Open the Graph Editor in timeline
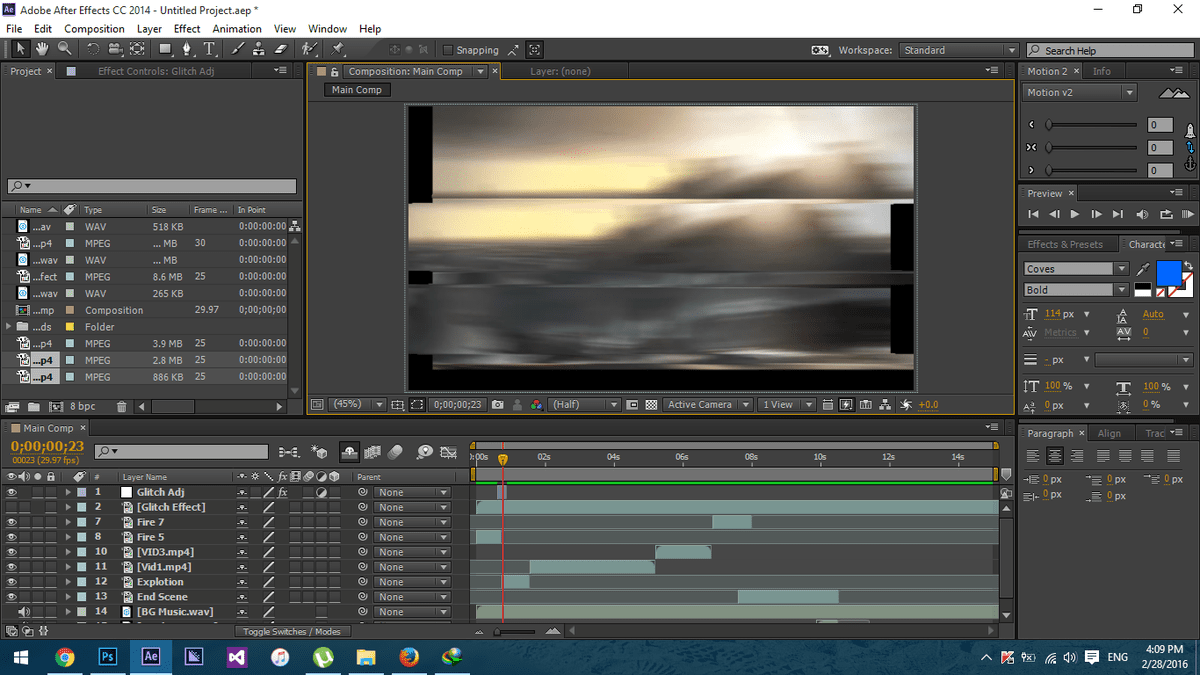 pos(448,452)
